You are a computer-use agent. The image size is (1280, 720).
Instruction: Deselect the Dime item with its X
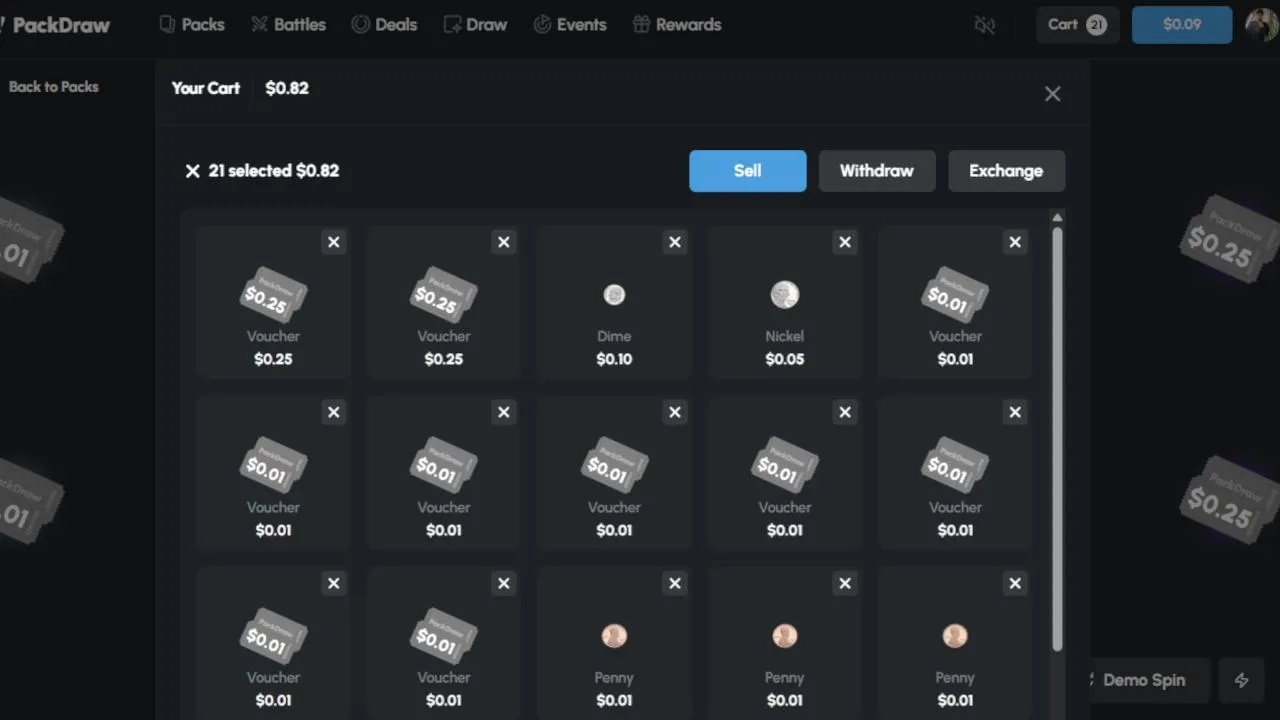675,242
